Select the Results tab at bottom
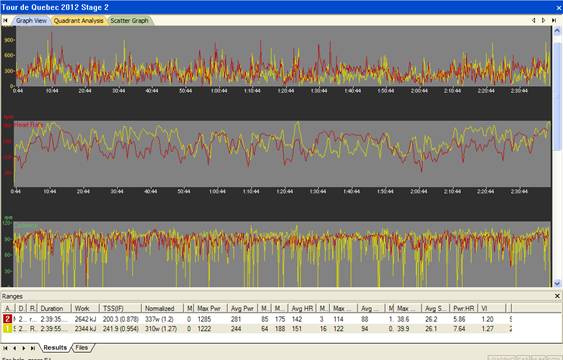563x360 pixels. (x=55, y=347)
